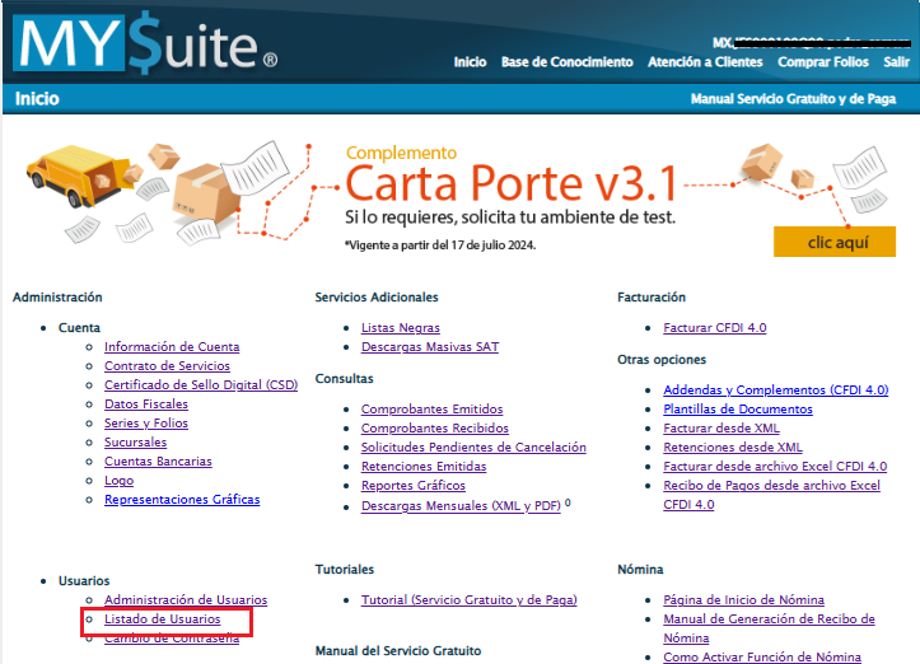View Comprobantes Emitidos
920x664 pixels.
[x=432, y=409]
